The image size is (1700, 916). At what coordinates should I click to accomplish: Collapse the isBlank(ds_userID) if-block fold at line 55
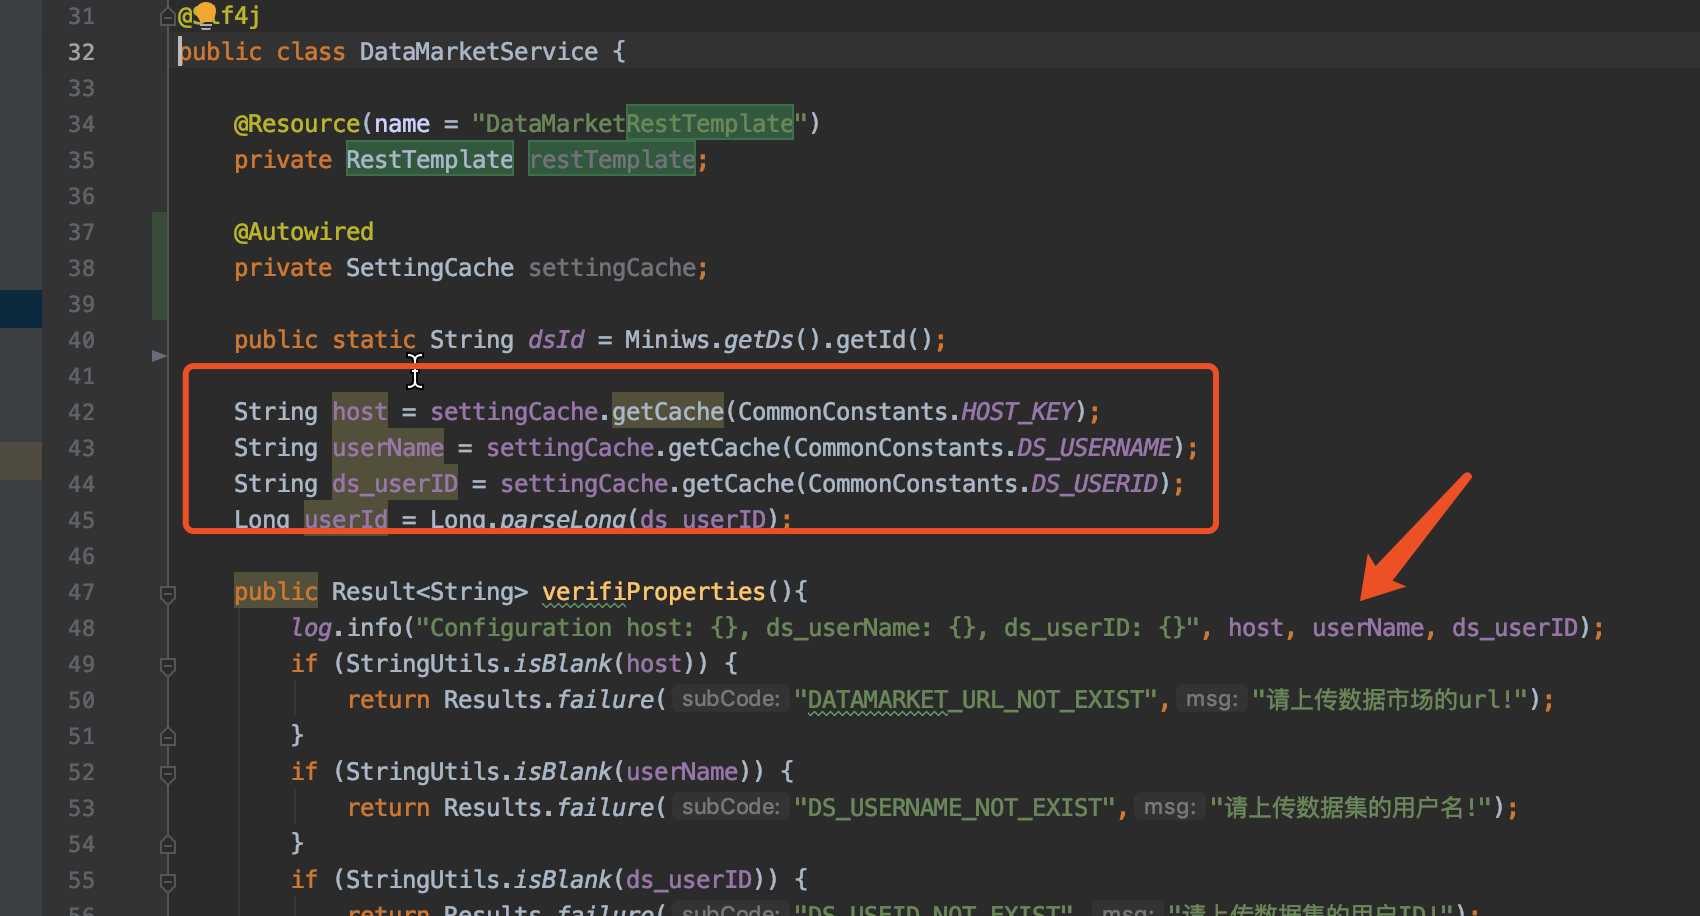[168, 882]
